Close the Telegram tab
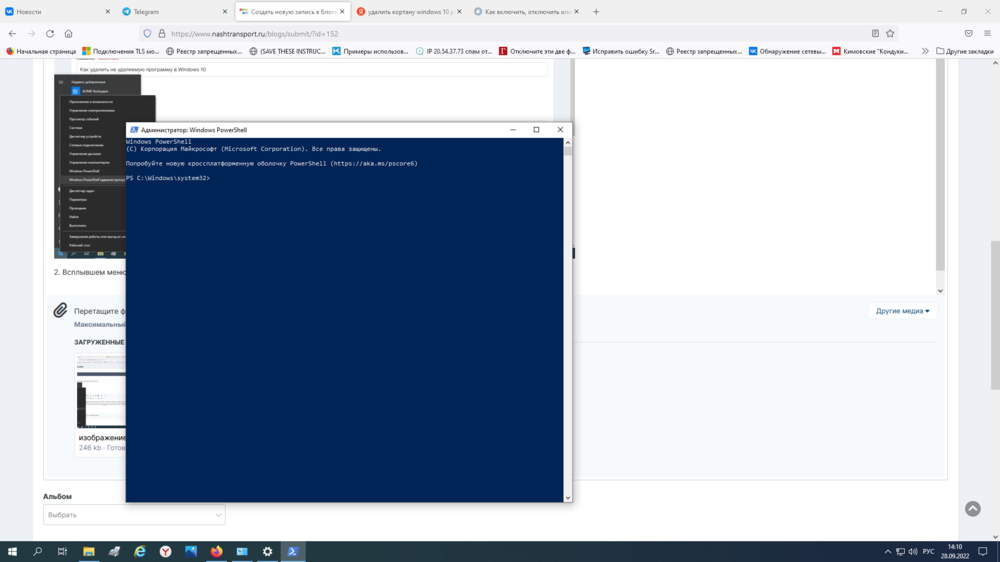The image size is (1000, 562). click(x=224, y=11)
